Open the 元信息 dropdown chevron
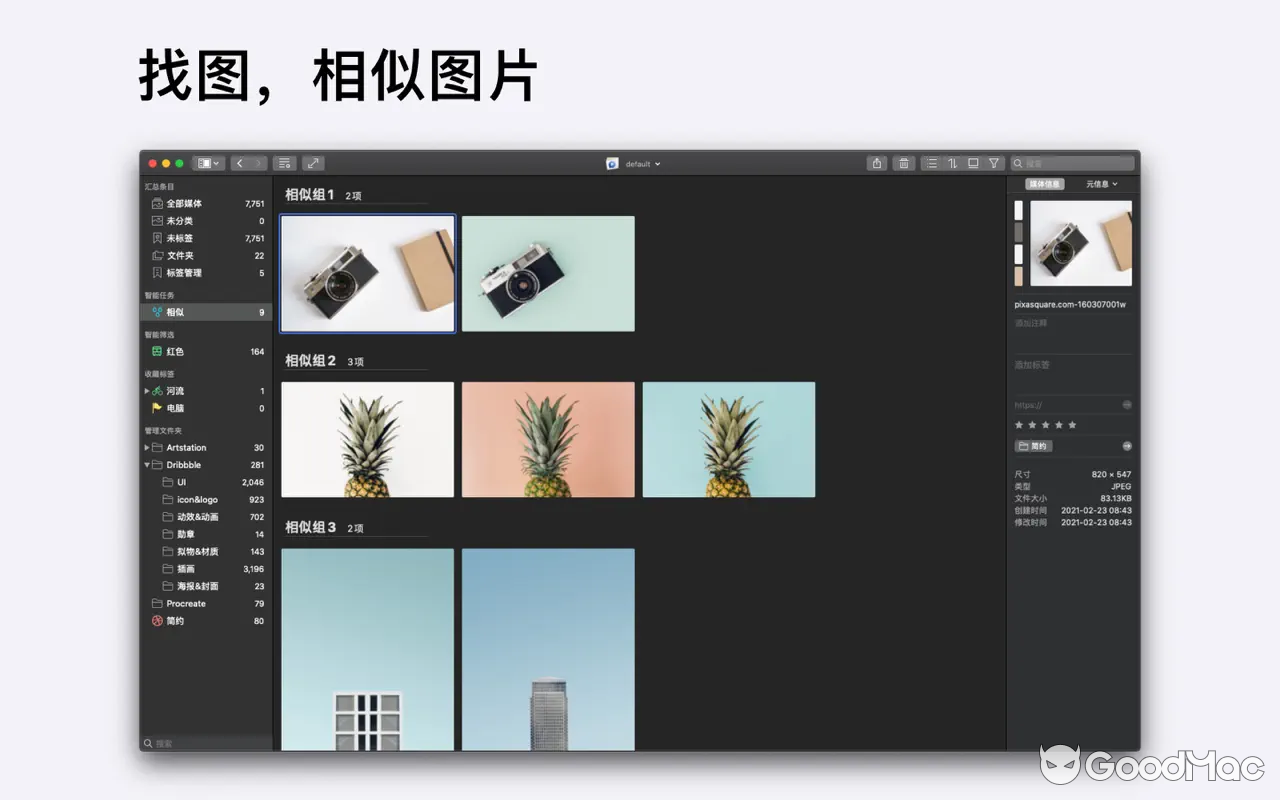The width and height of the screenshot is (1280, 800). coord(1113,183)
